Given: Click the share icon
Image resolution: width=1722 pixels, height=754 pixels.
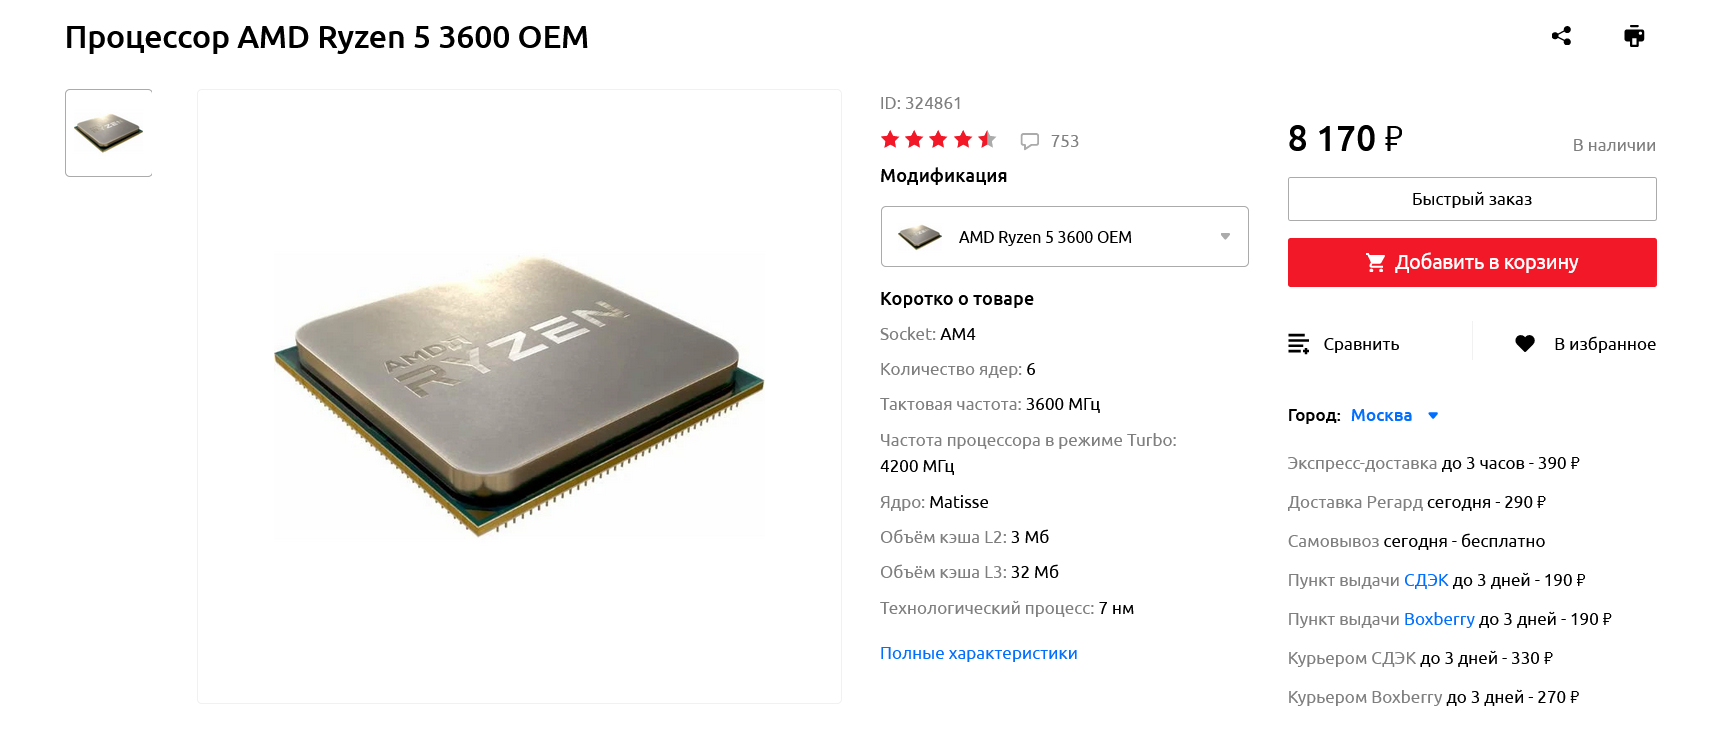Looking at the screenshot, I should tap(1561, 36).
